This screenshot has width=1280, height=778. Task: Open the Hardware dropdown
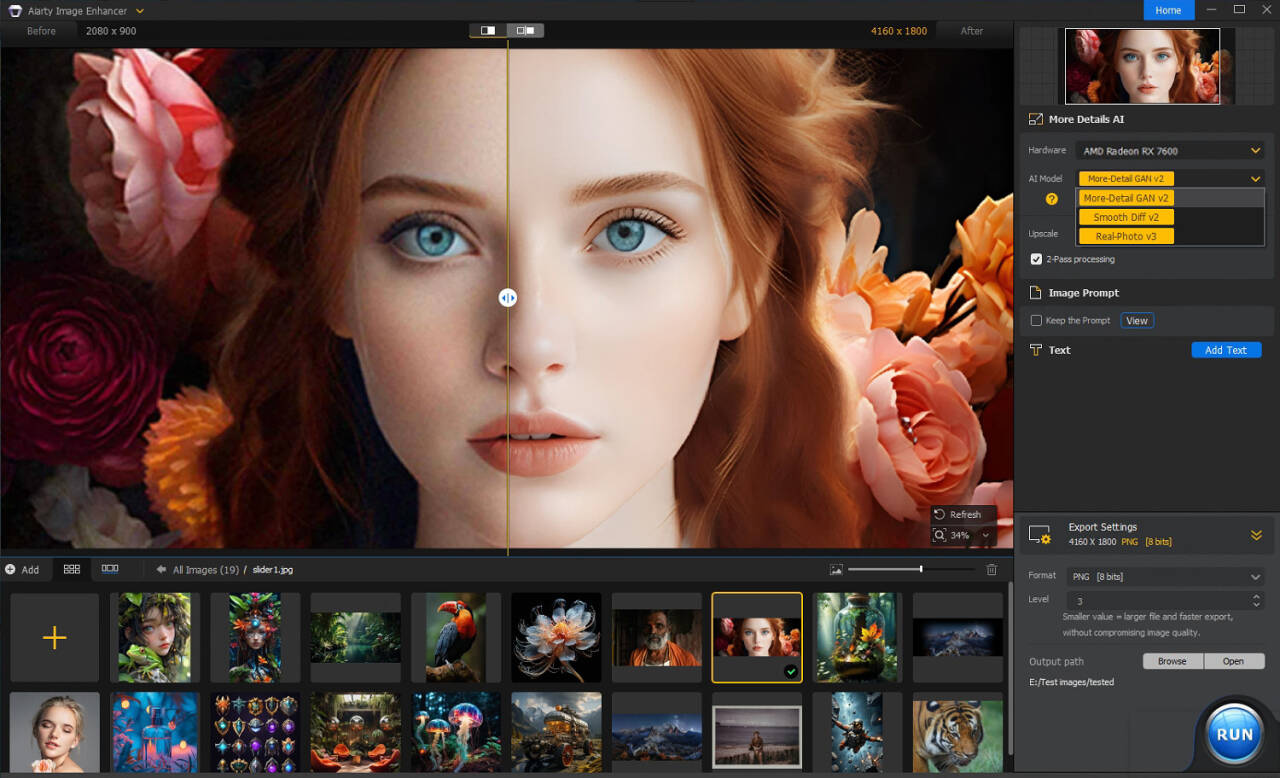[1168, 149]
